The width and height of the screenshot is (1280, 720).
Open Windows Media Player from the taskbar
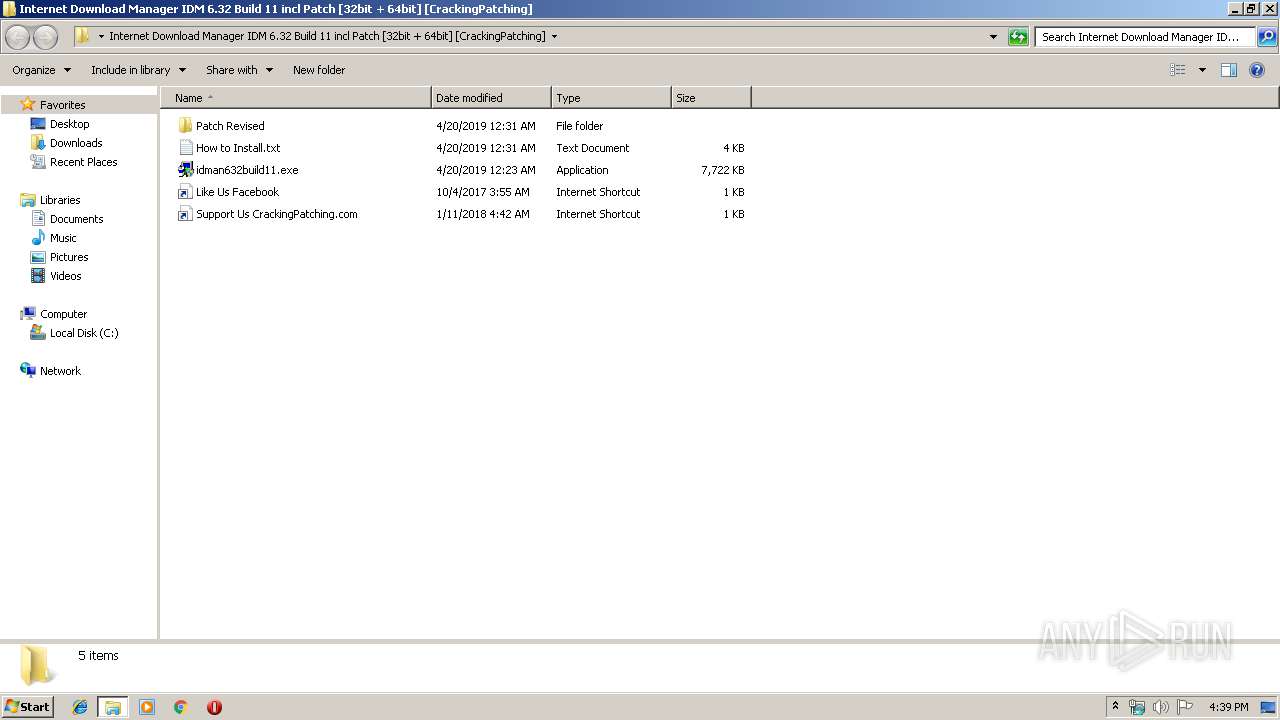[147, 707]
